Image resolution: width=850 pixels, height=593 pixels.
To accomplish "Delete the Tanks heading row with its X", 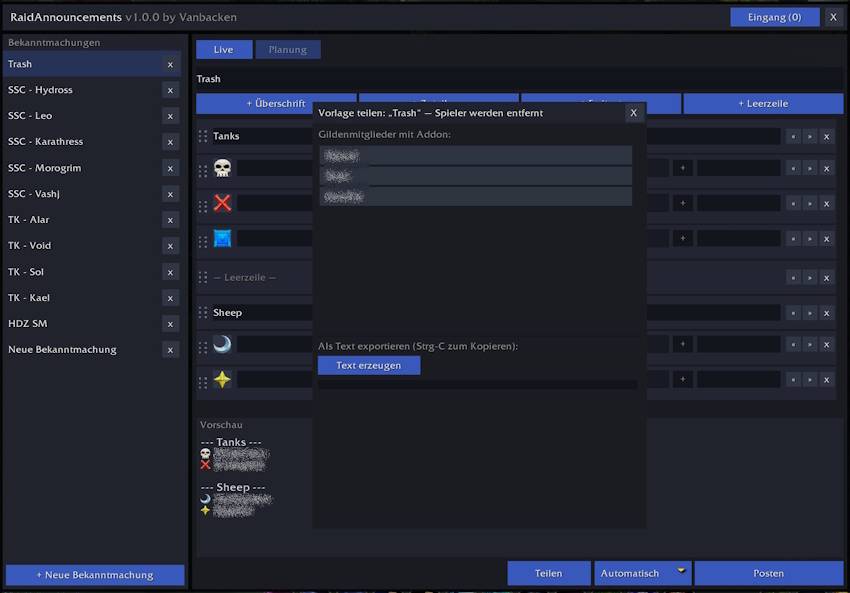I will coord(827,137).
